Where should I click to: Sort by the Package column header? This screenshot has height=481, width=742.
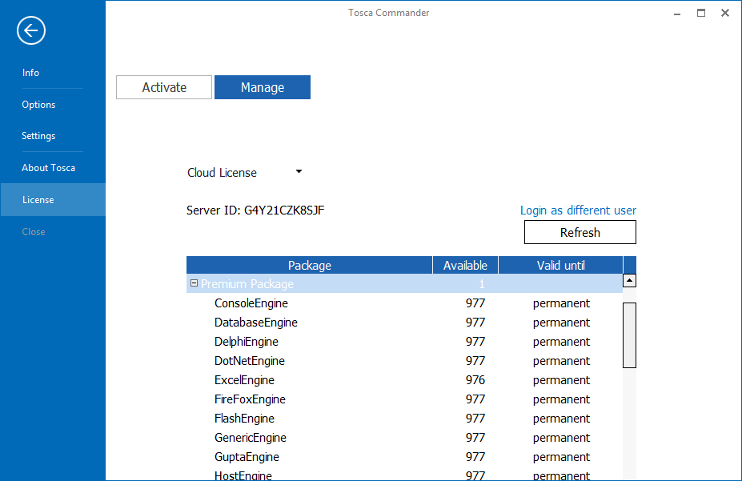coord(309,265)
